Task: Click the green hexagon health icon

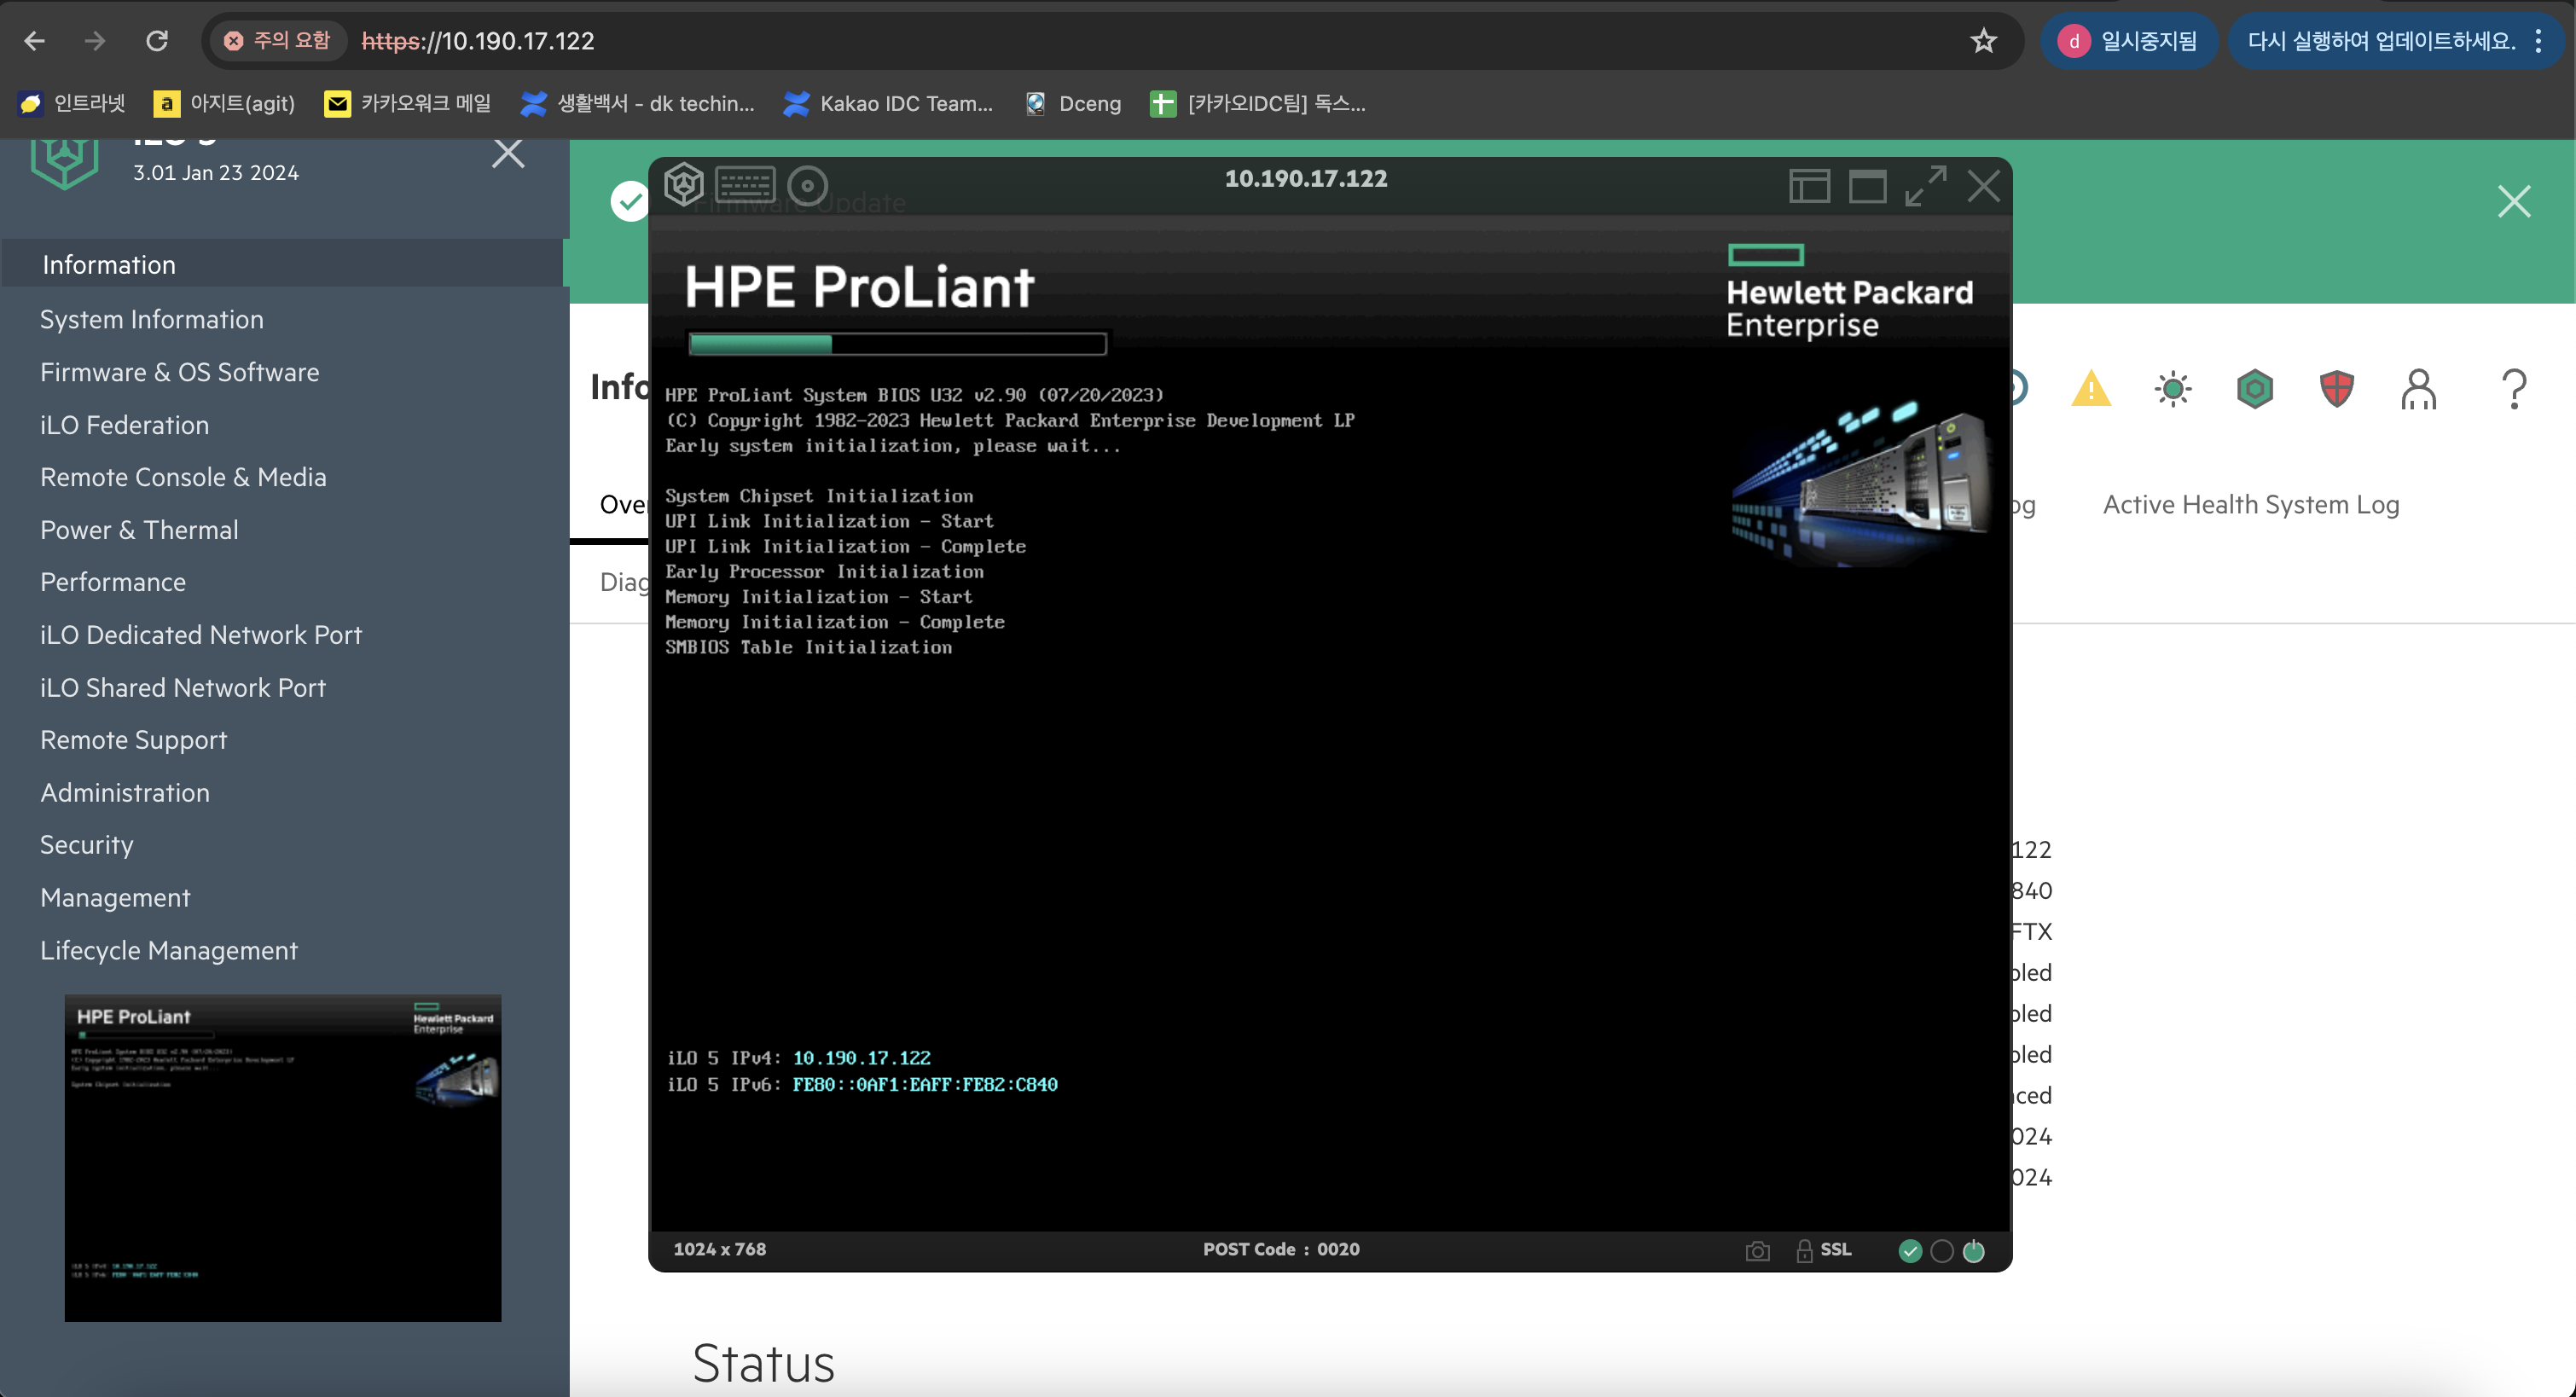Action: [2255, 388]
